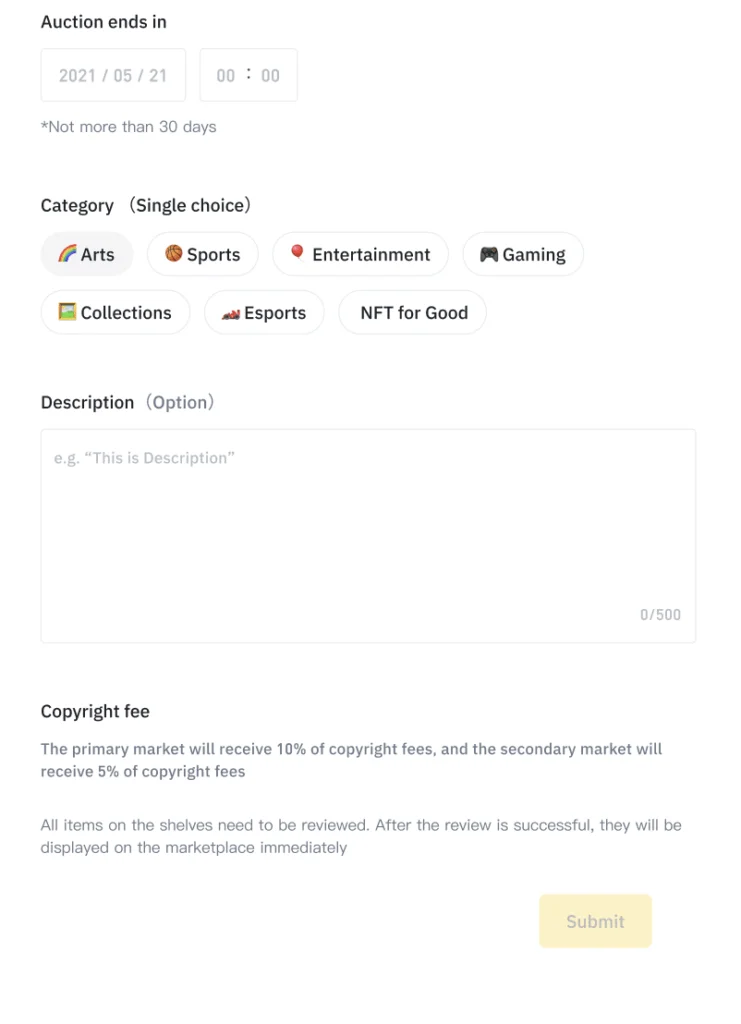Choose Sports as the category
741x1024 pixels.
coord(202,254)
